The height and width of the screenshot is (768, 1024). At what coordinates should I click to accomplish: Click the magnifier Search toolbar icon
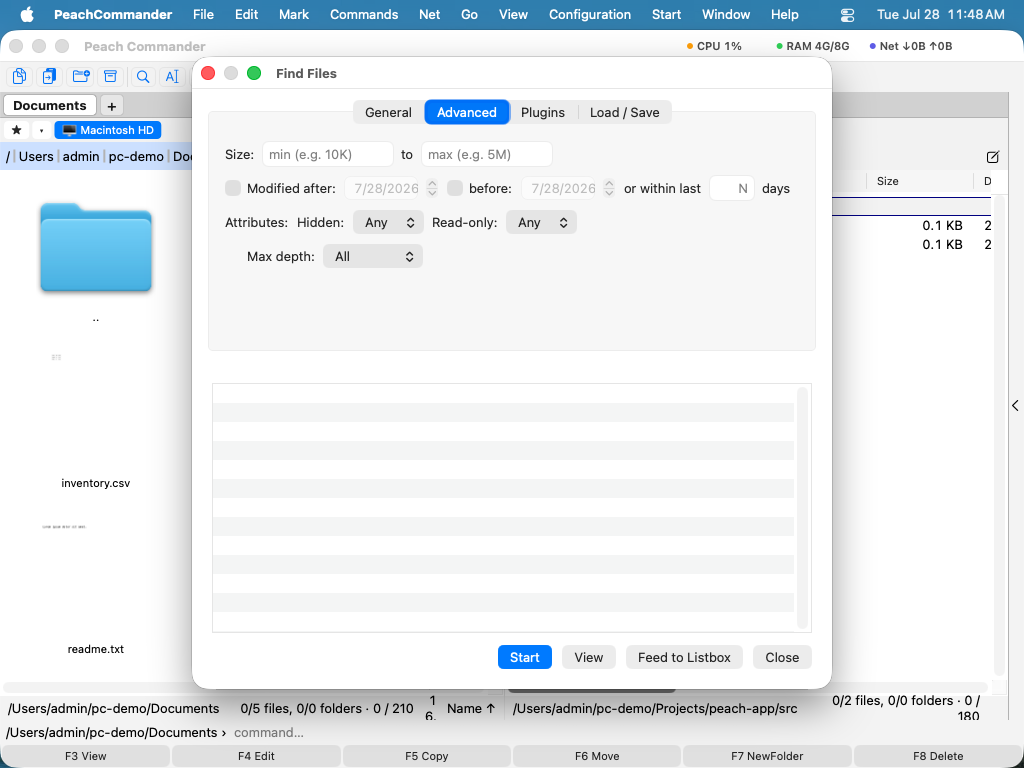pos(143,76)
